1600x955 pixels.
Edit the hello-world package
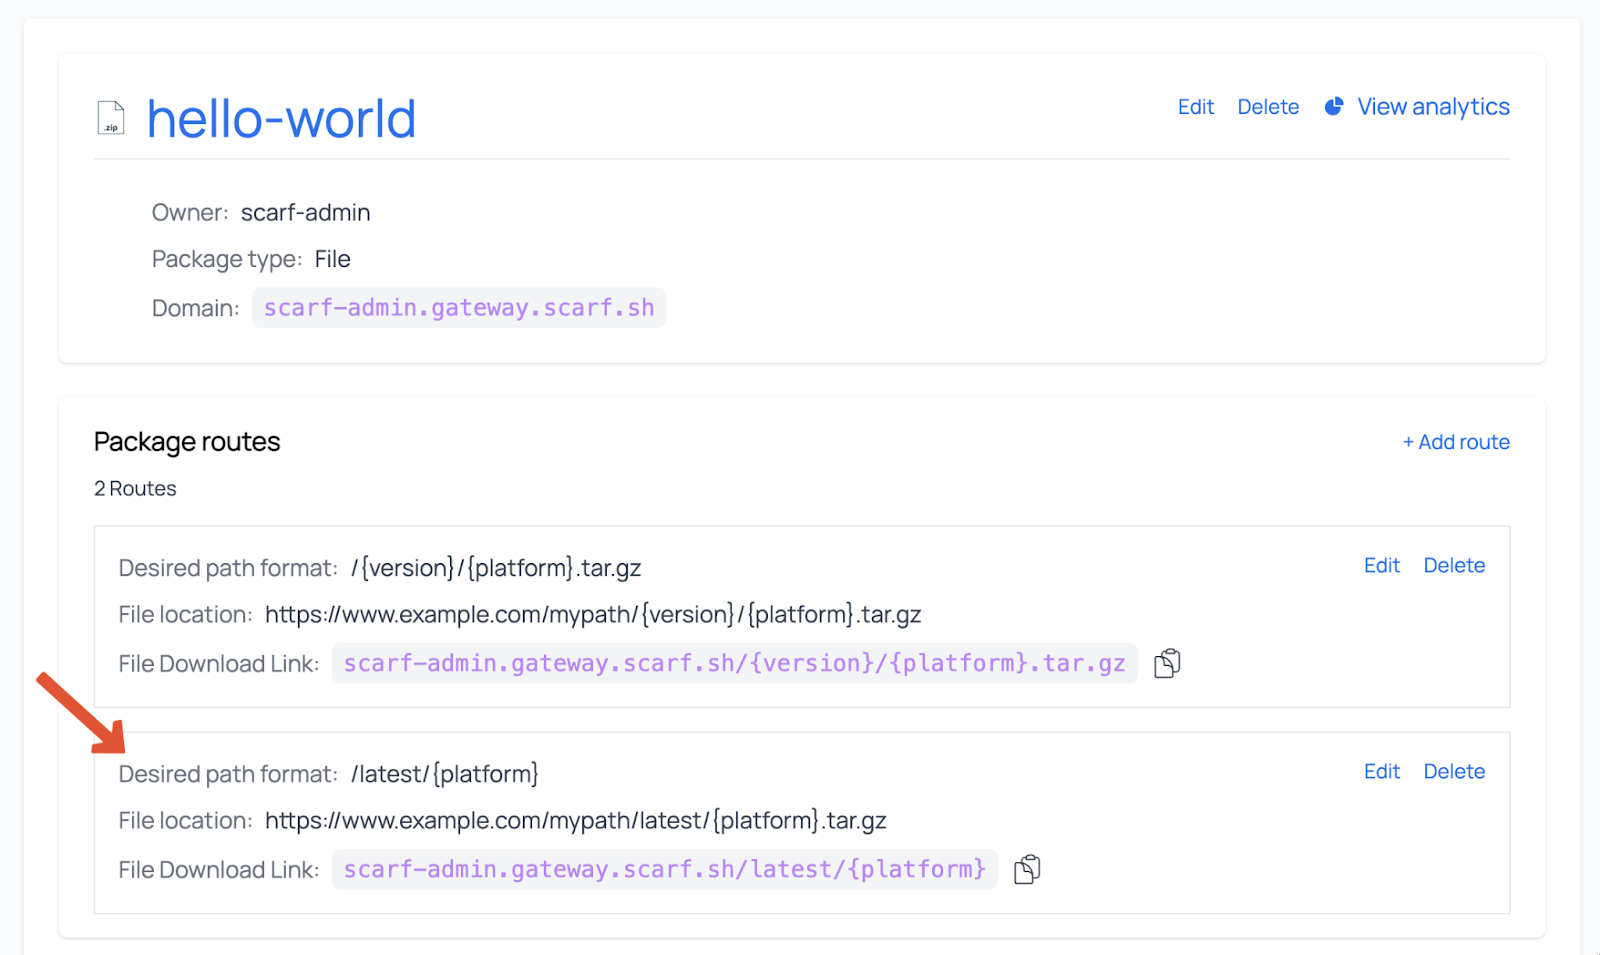(x=1195, y=107)
